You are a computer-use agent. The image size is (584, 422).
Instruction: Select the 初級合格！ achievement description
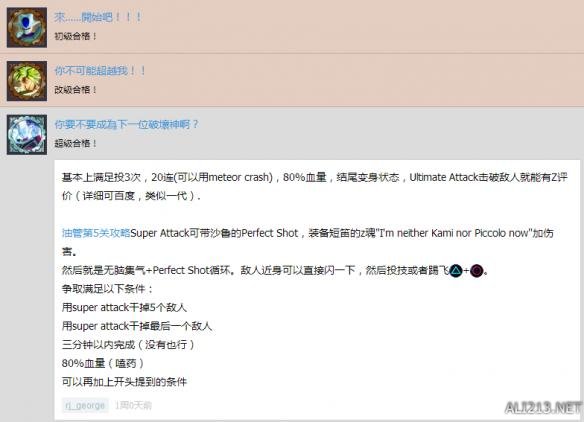76,36
